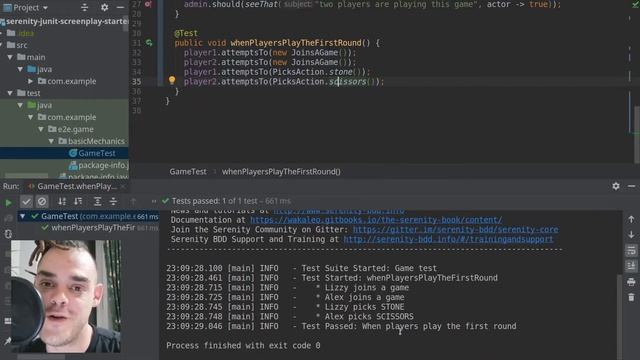Viewport: 640px width, 360px height.
Task: Collapse the basicMechanics package node
Action: click(x=51, y=141)
